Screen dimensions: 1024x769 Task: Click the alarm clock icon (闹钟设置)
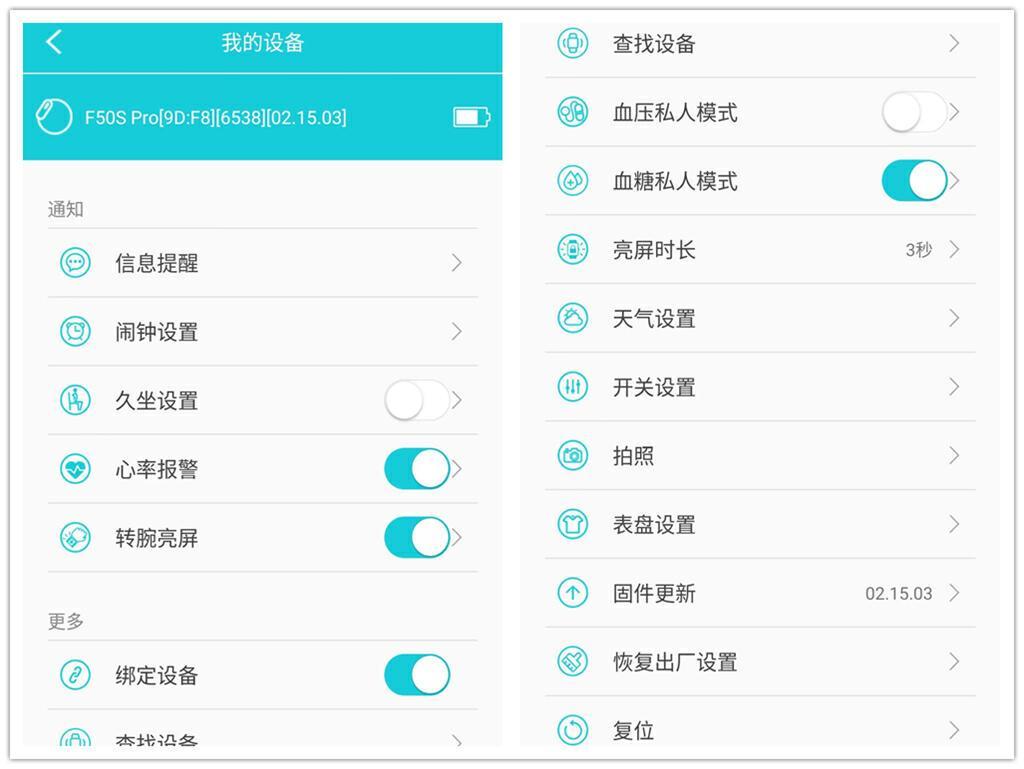point(75,332)
